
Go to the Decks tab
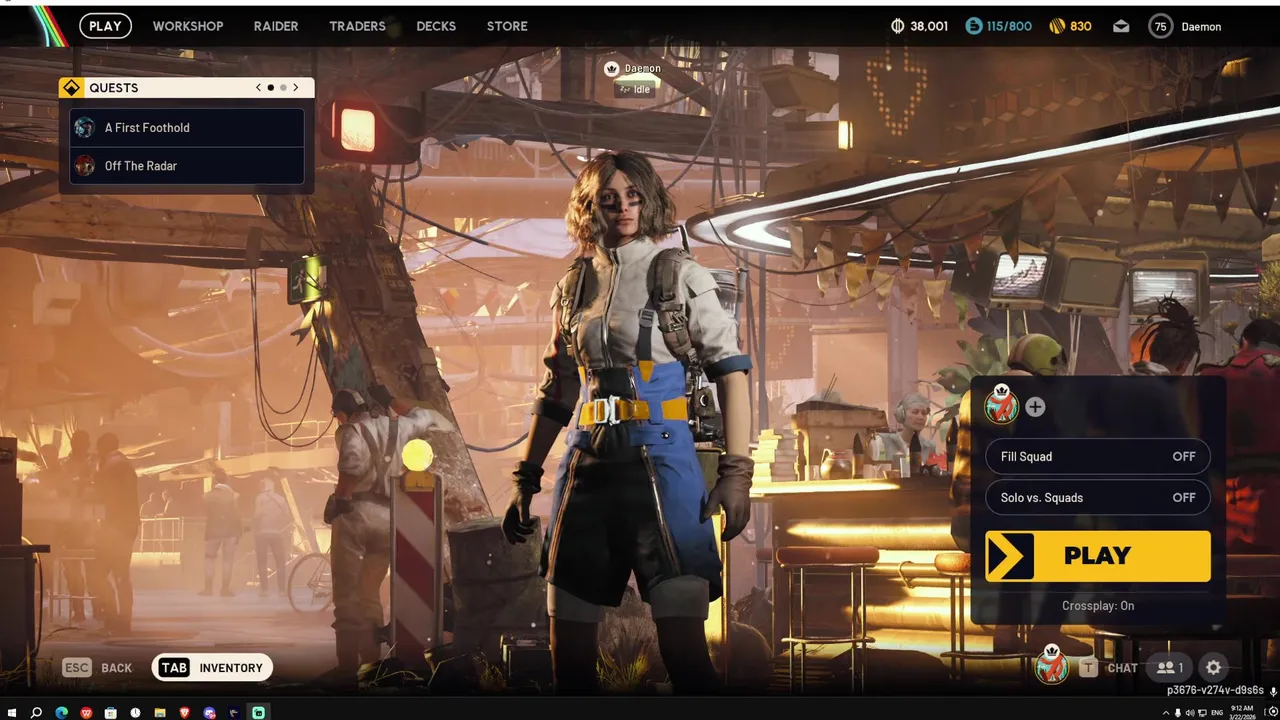point(436,26)
